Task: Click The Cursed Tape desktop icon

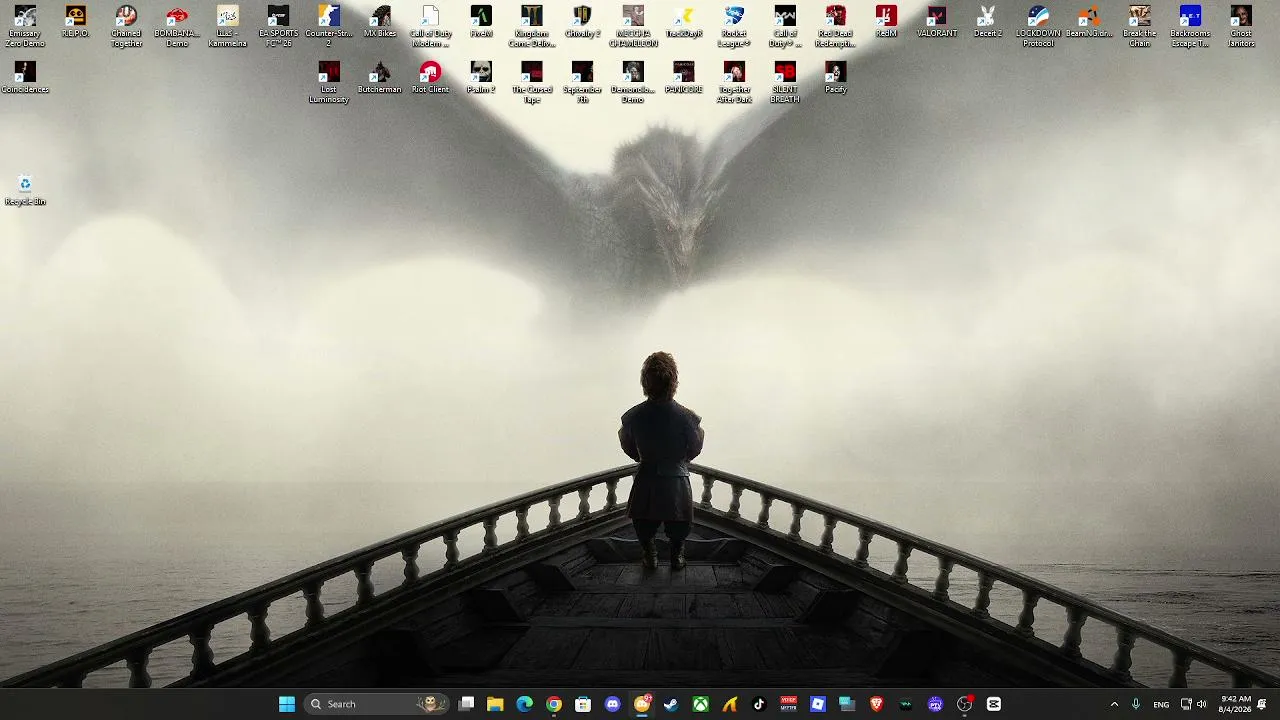Action: (532, 82)
